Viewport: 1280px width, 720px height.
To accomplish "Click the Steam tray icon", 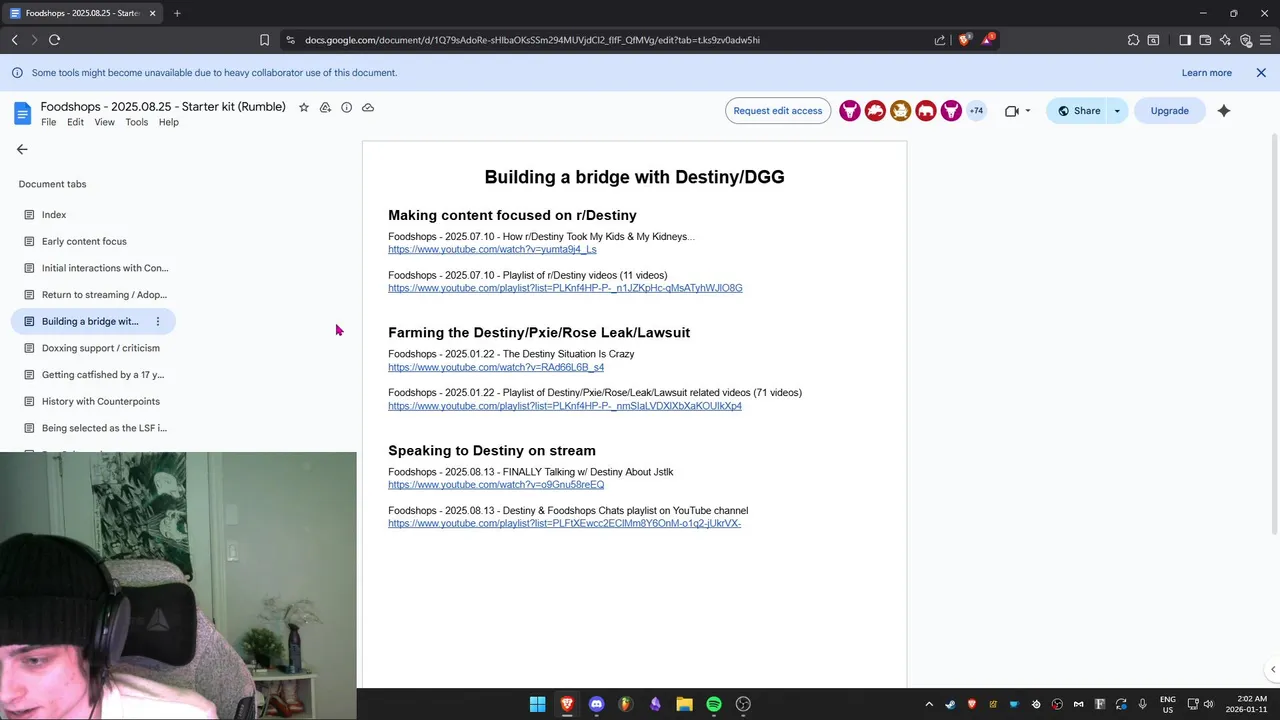I will pos(950,704).
